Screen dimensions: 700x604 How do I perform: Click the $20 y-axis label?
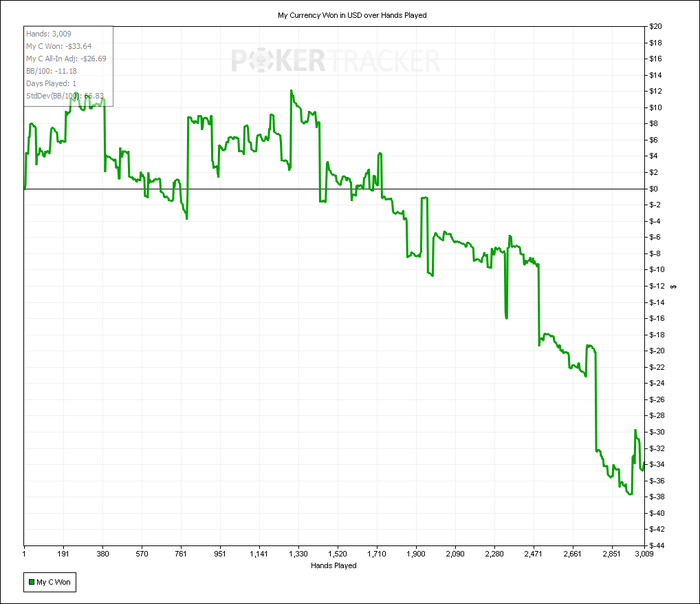[656, 27]
